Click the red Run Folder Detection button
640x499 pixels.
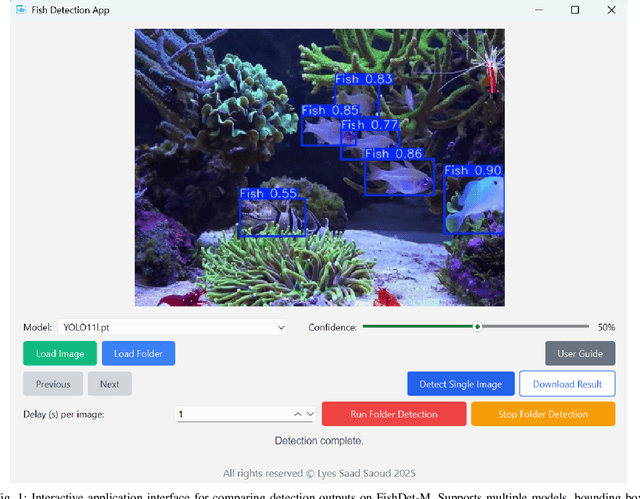click(x=394, y=414)
